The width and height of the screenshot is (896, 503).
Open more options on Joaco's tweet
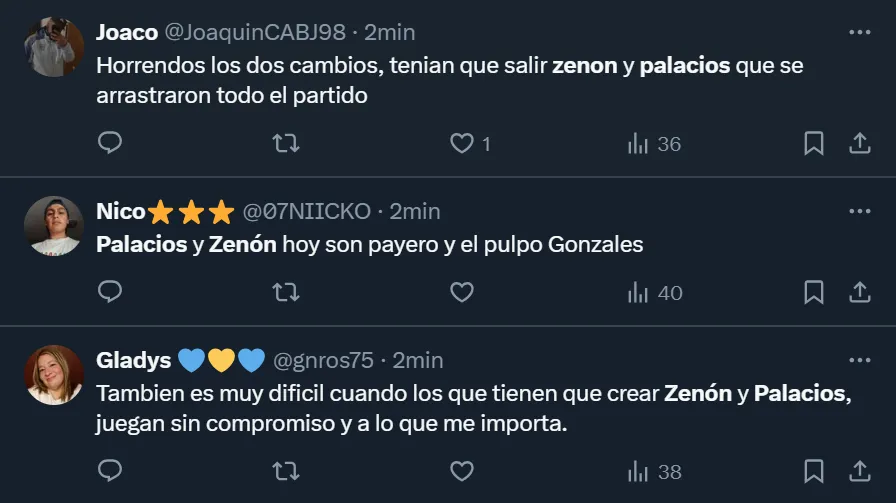[x=859, y=33]
